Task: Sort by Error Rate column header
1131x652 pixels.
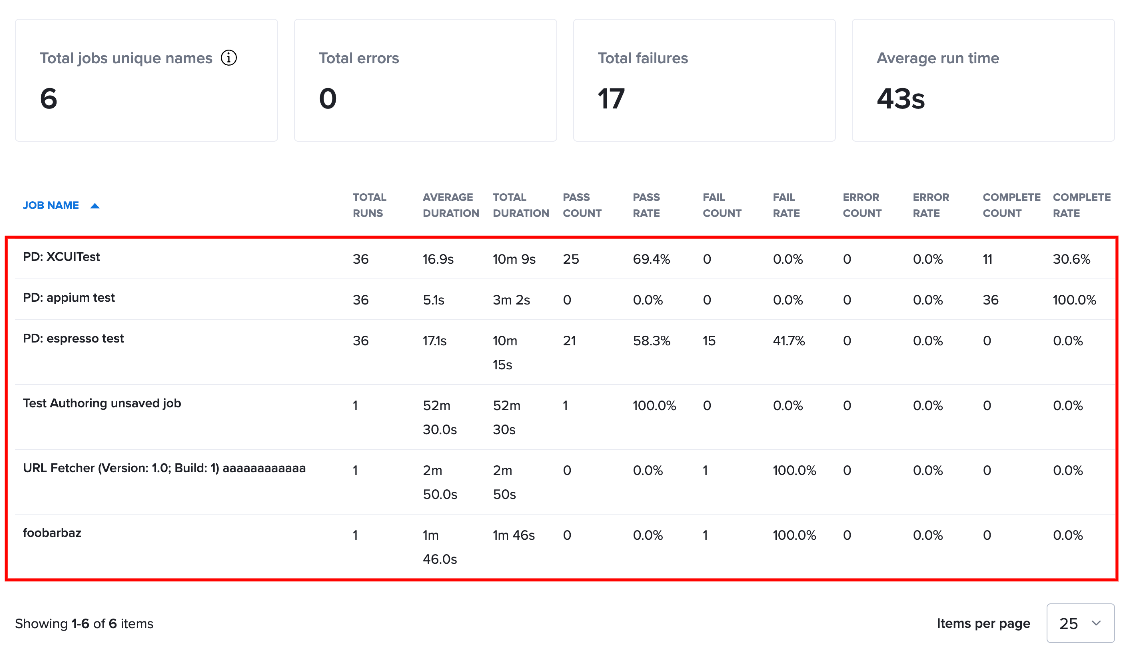Action: (x=930, y=205)
